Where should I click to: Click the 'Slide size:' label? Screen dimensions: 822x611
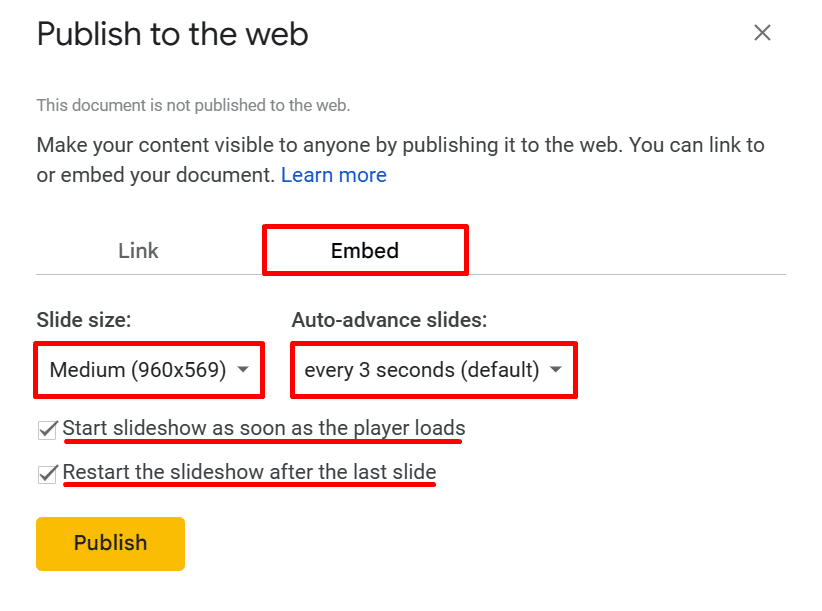84,320
